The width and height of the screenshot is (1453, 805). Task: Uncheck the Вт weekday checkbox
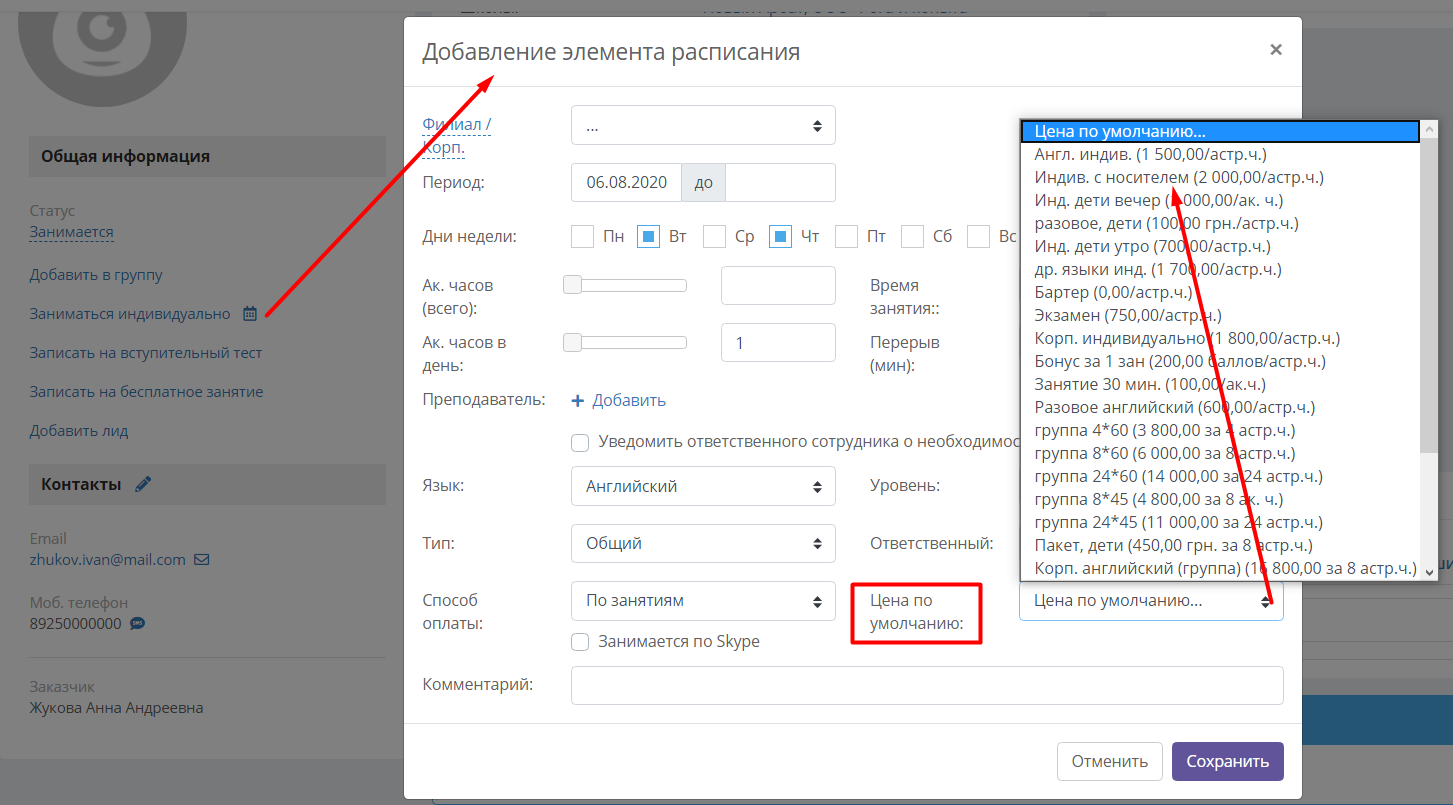648,237
